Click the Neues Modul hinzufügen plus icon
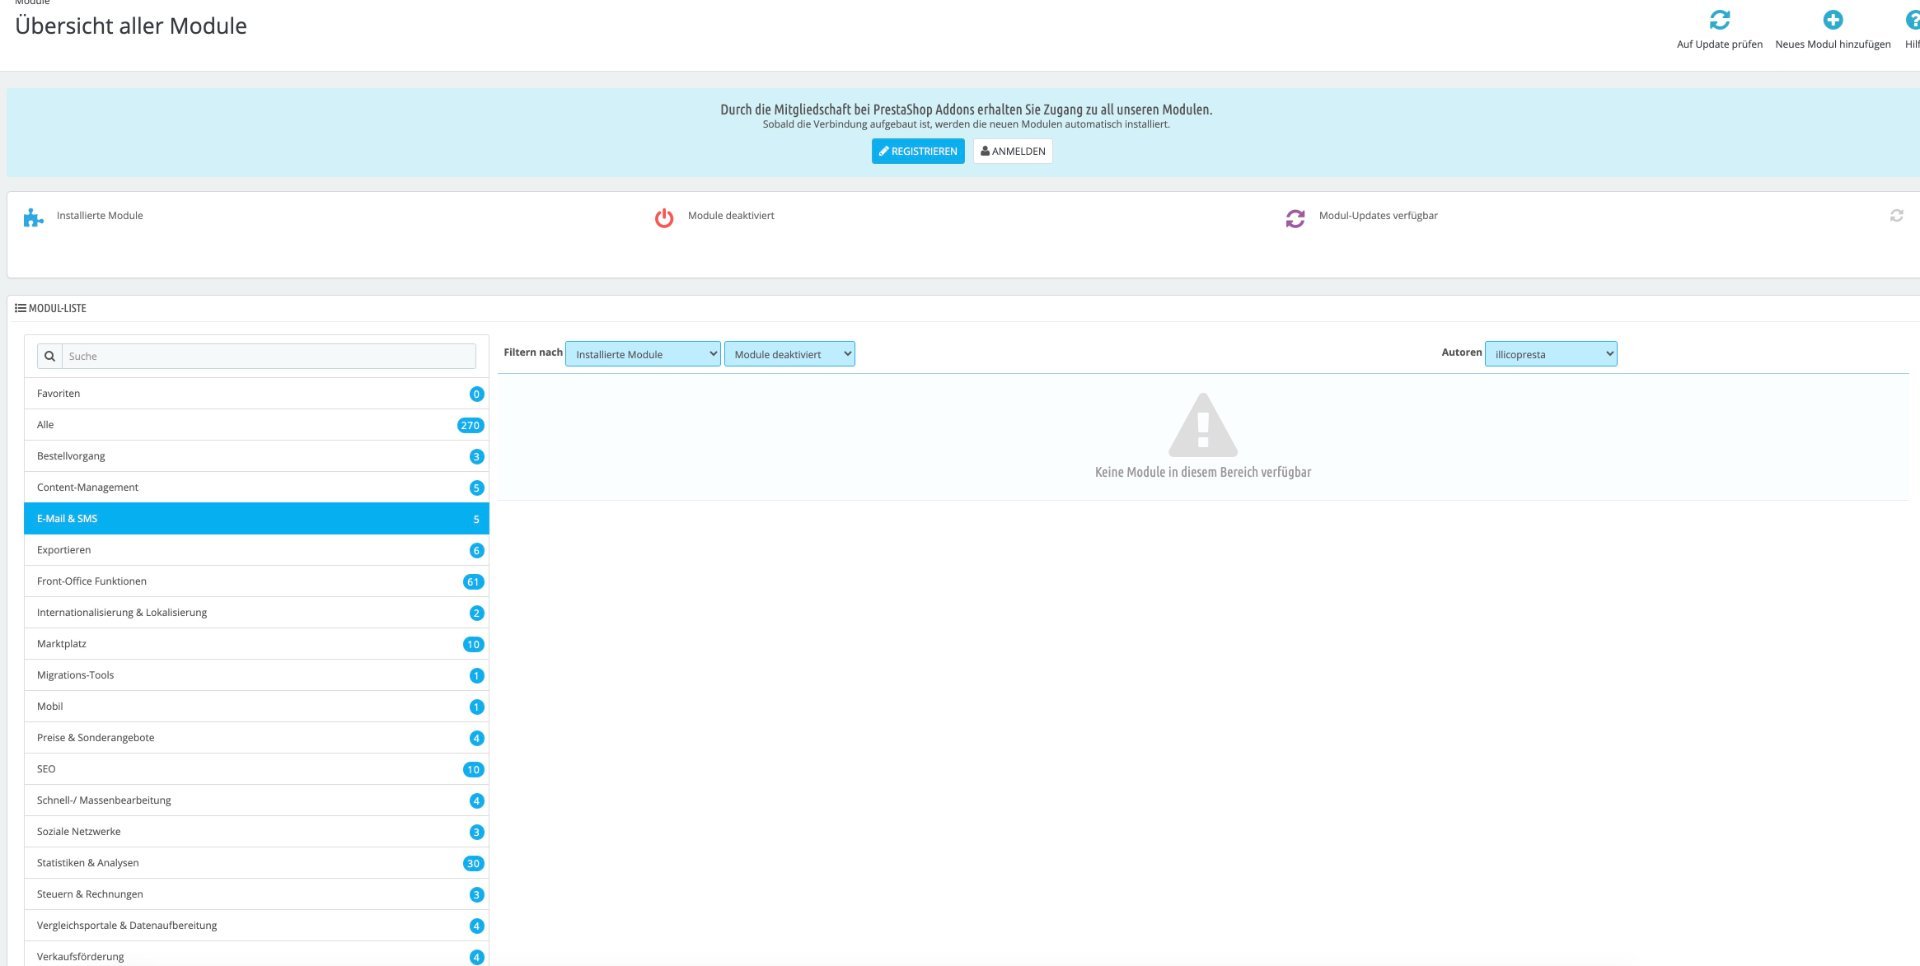Image resolution: width=1920 pixels, height=966 pixels. [1832, 20]
